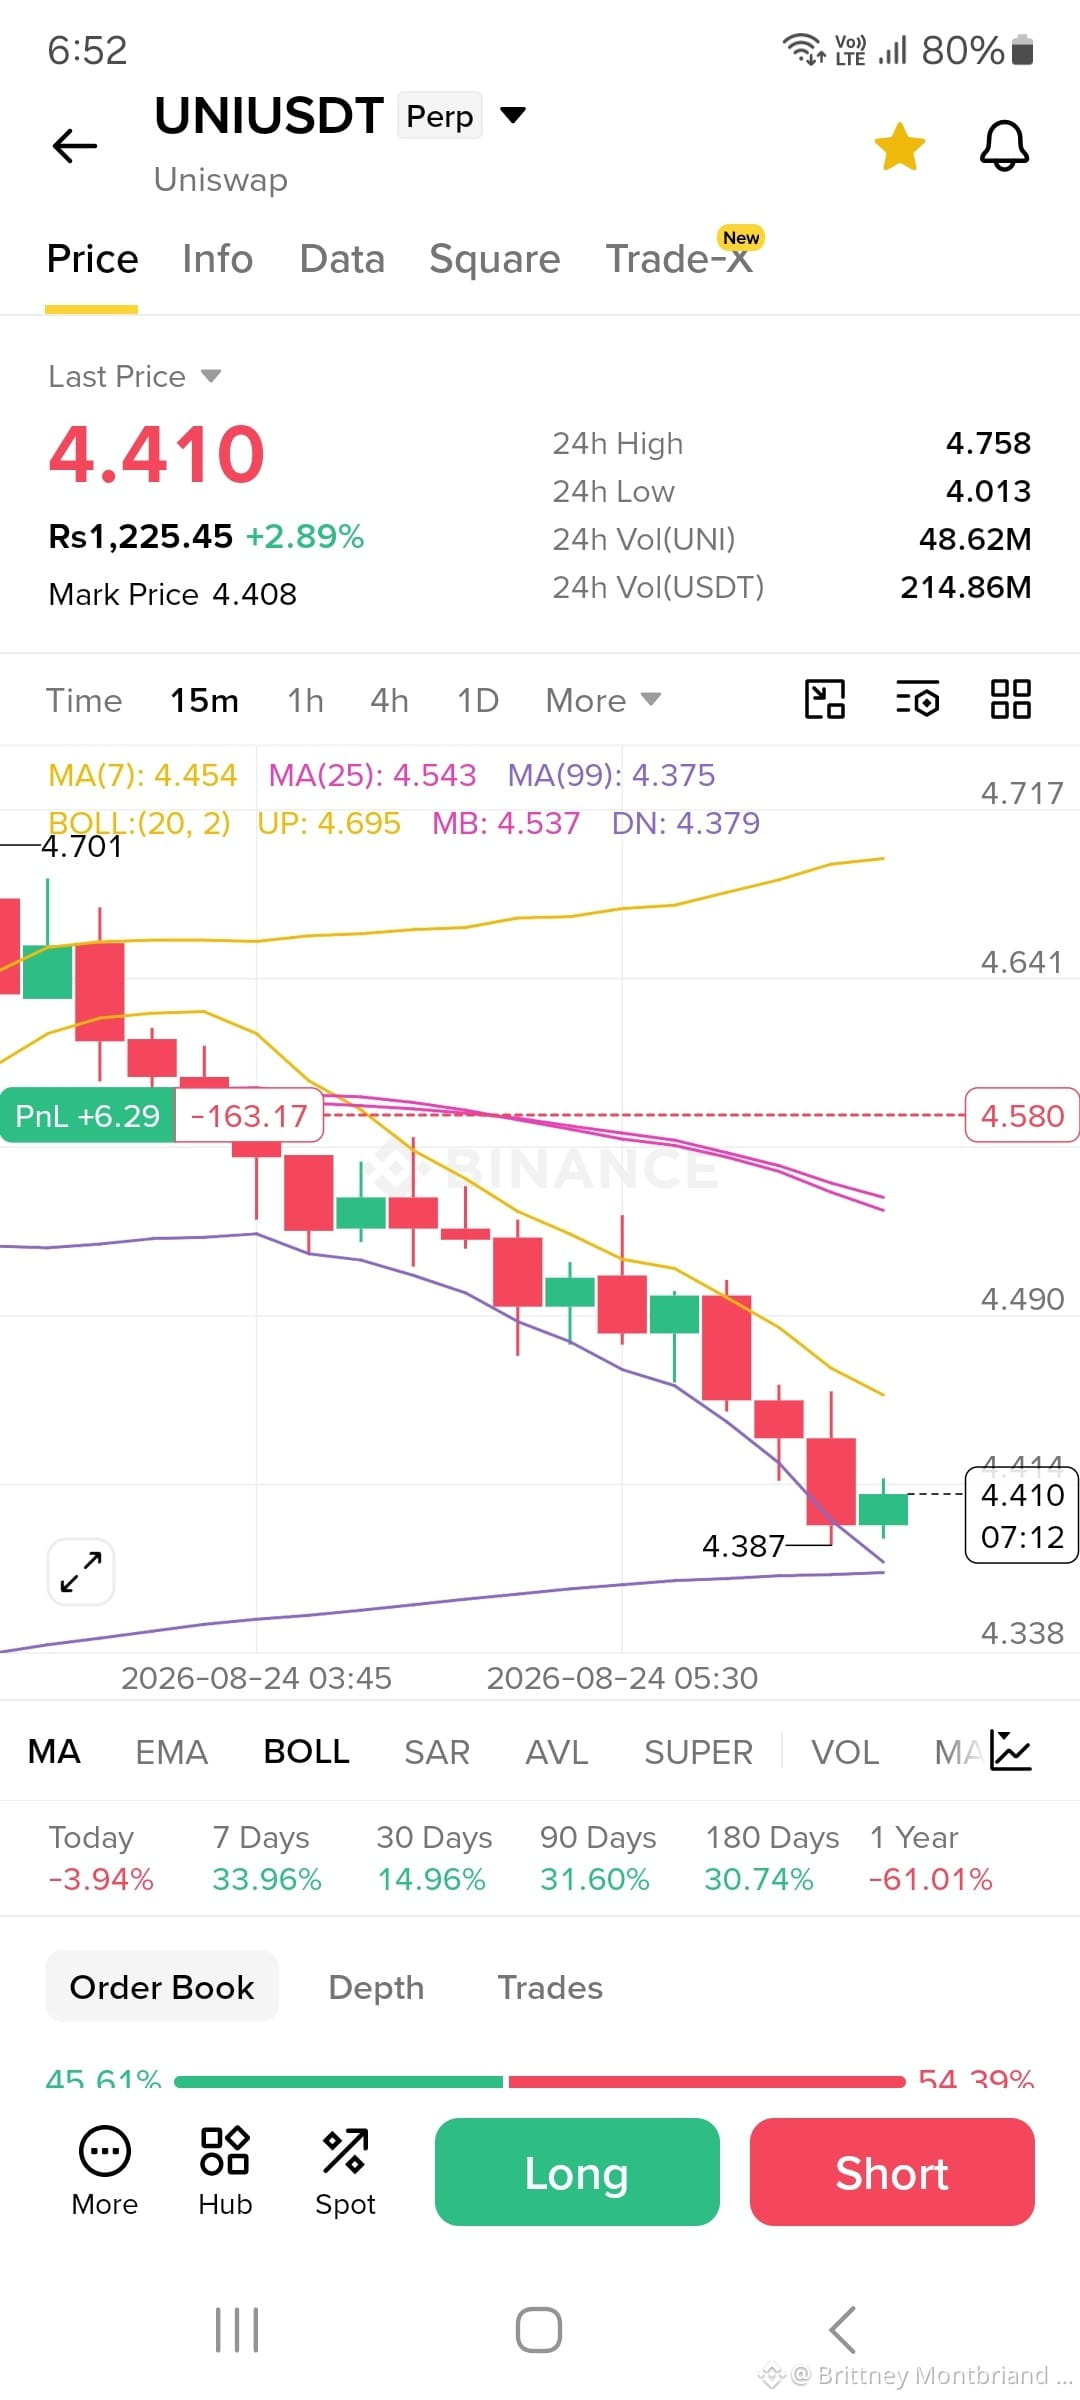Open the Info tab
Screen dimensions: 1080x2400
[x=217, y=259]
